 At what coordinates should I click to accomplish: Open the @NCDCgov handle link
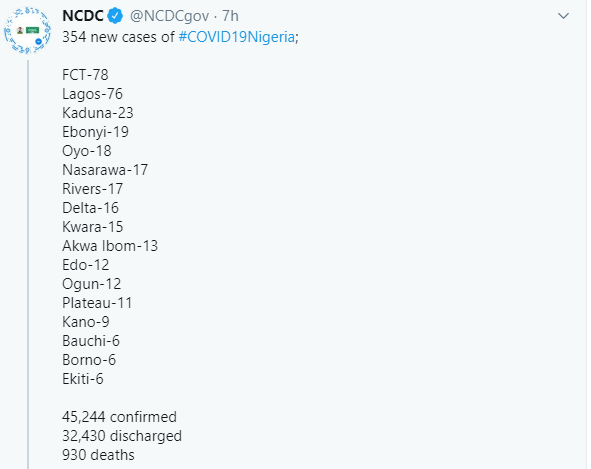tap(169, 16)
